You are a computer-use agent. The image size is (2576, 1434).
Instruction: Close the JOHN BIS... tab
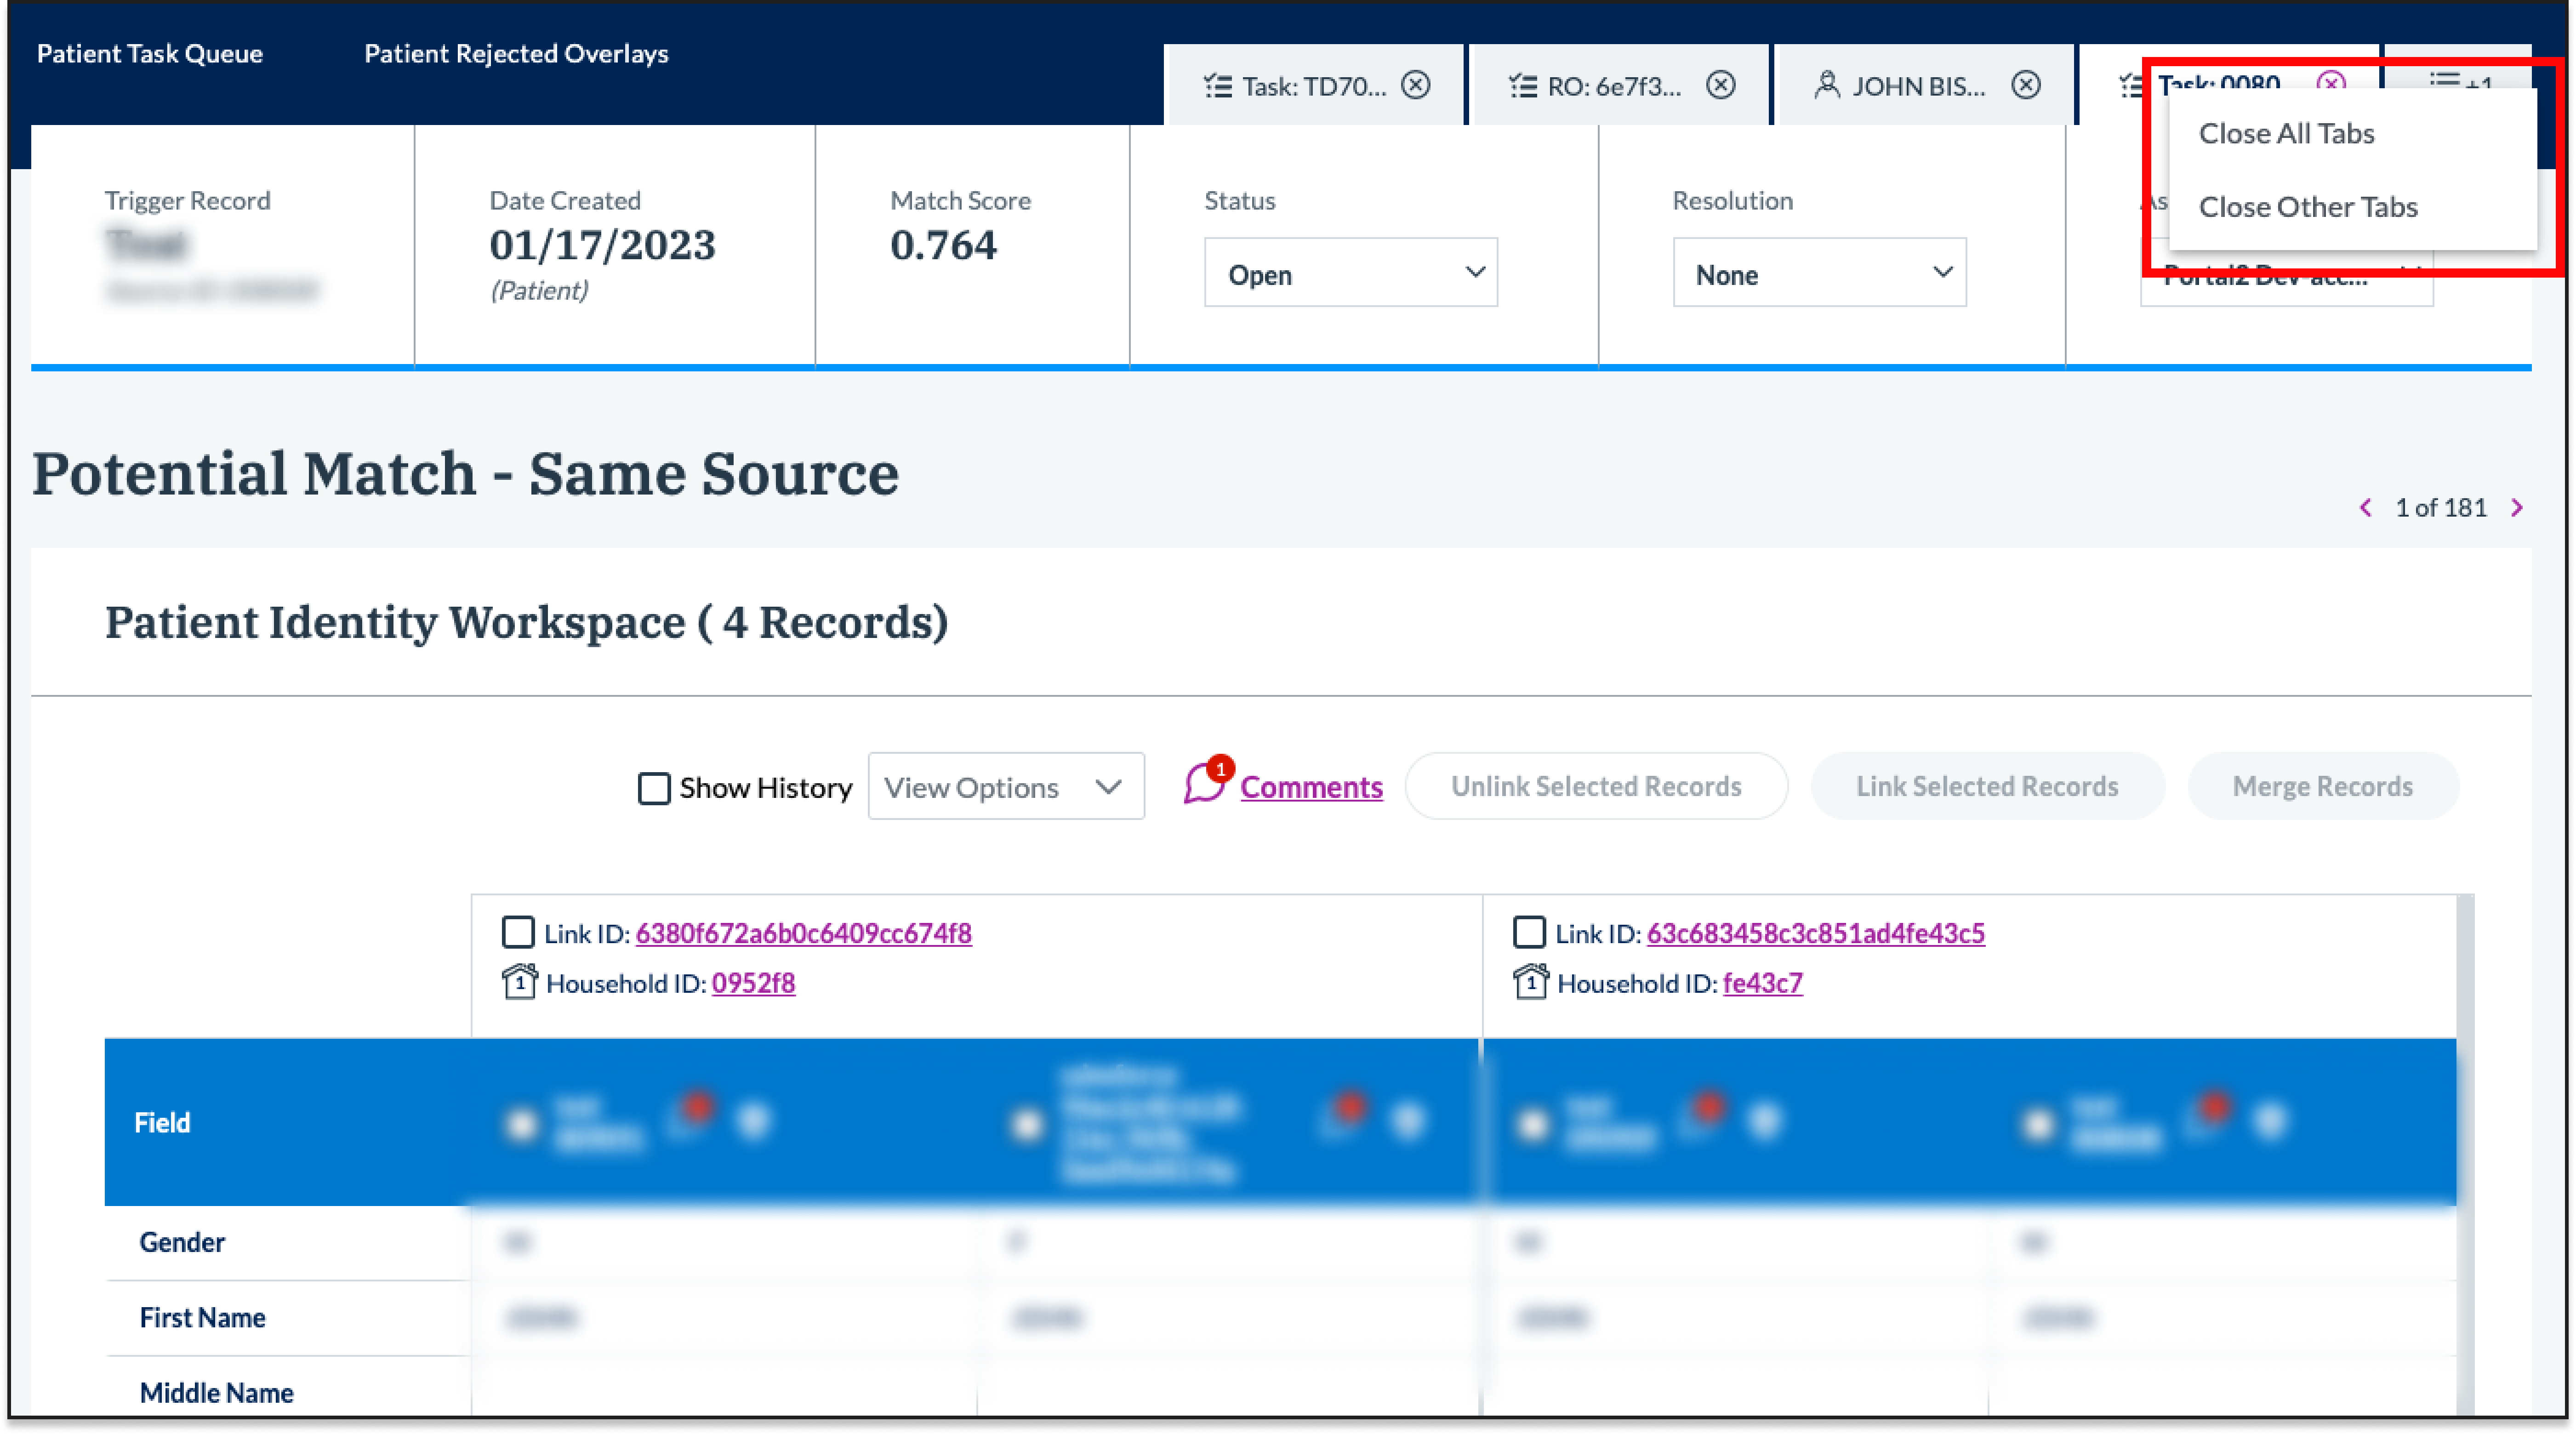[2026, 85]
